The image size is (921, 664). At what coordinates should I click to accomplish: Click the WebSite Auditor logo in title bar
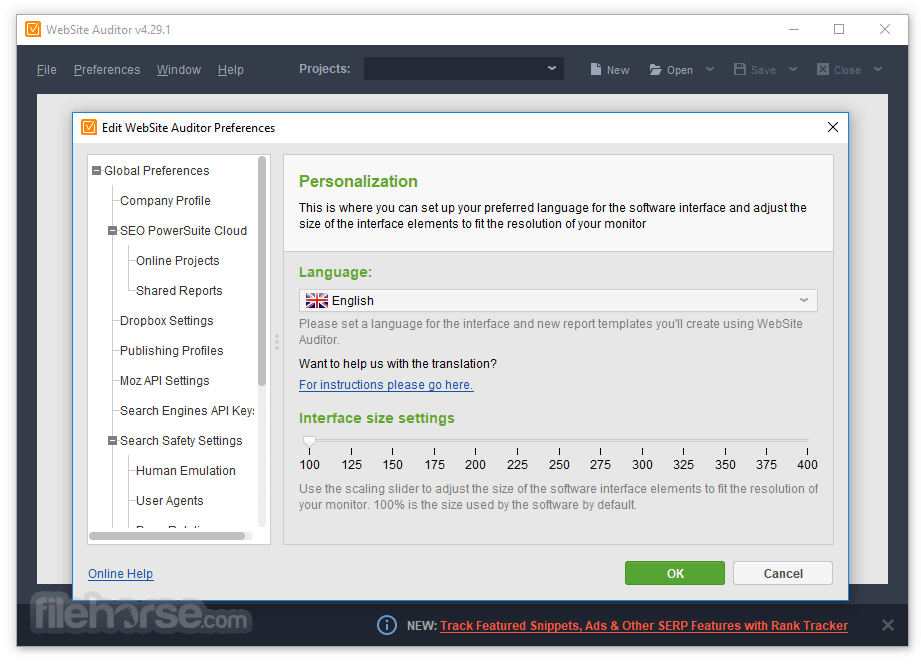coord(33,29)
